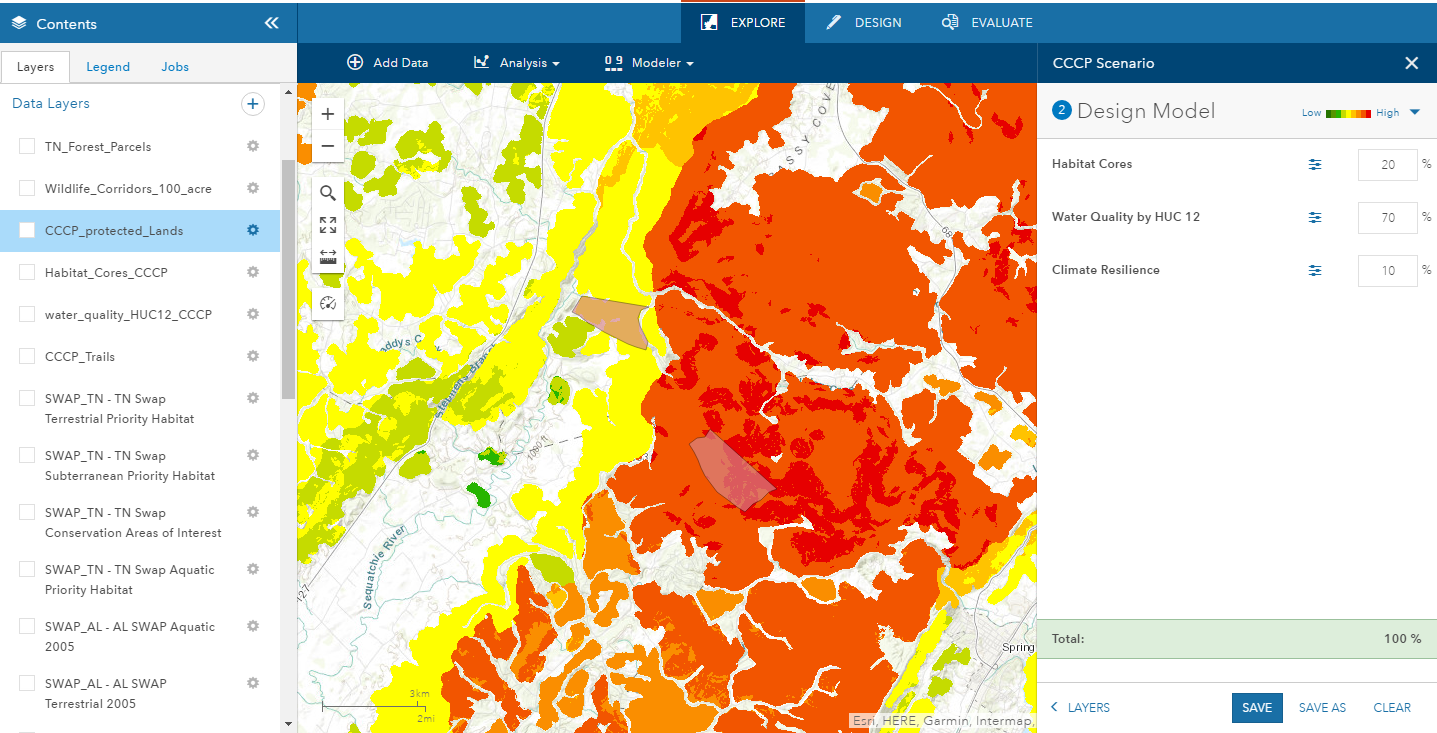
Task: Enable the TN_Forest_Parcels layer checkbox
Action: [x=27, y=147]
